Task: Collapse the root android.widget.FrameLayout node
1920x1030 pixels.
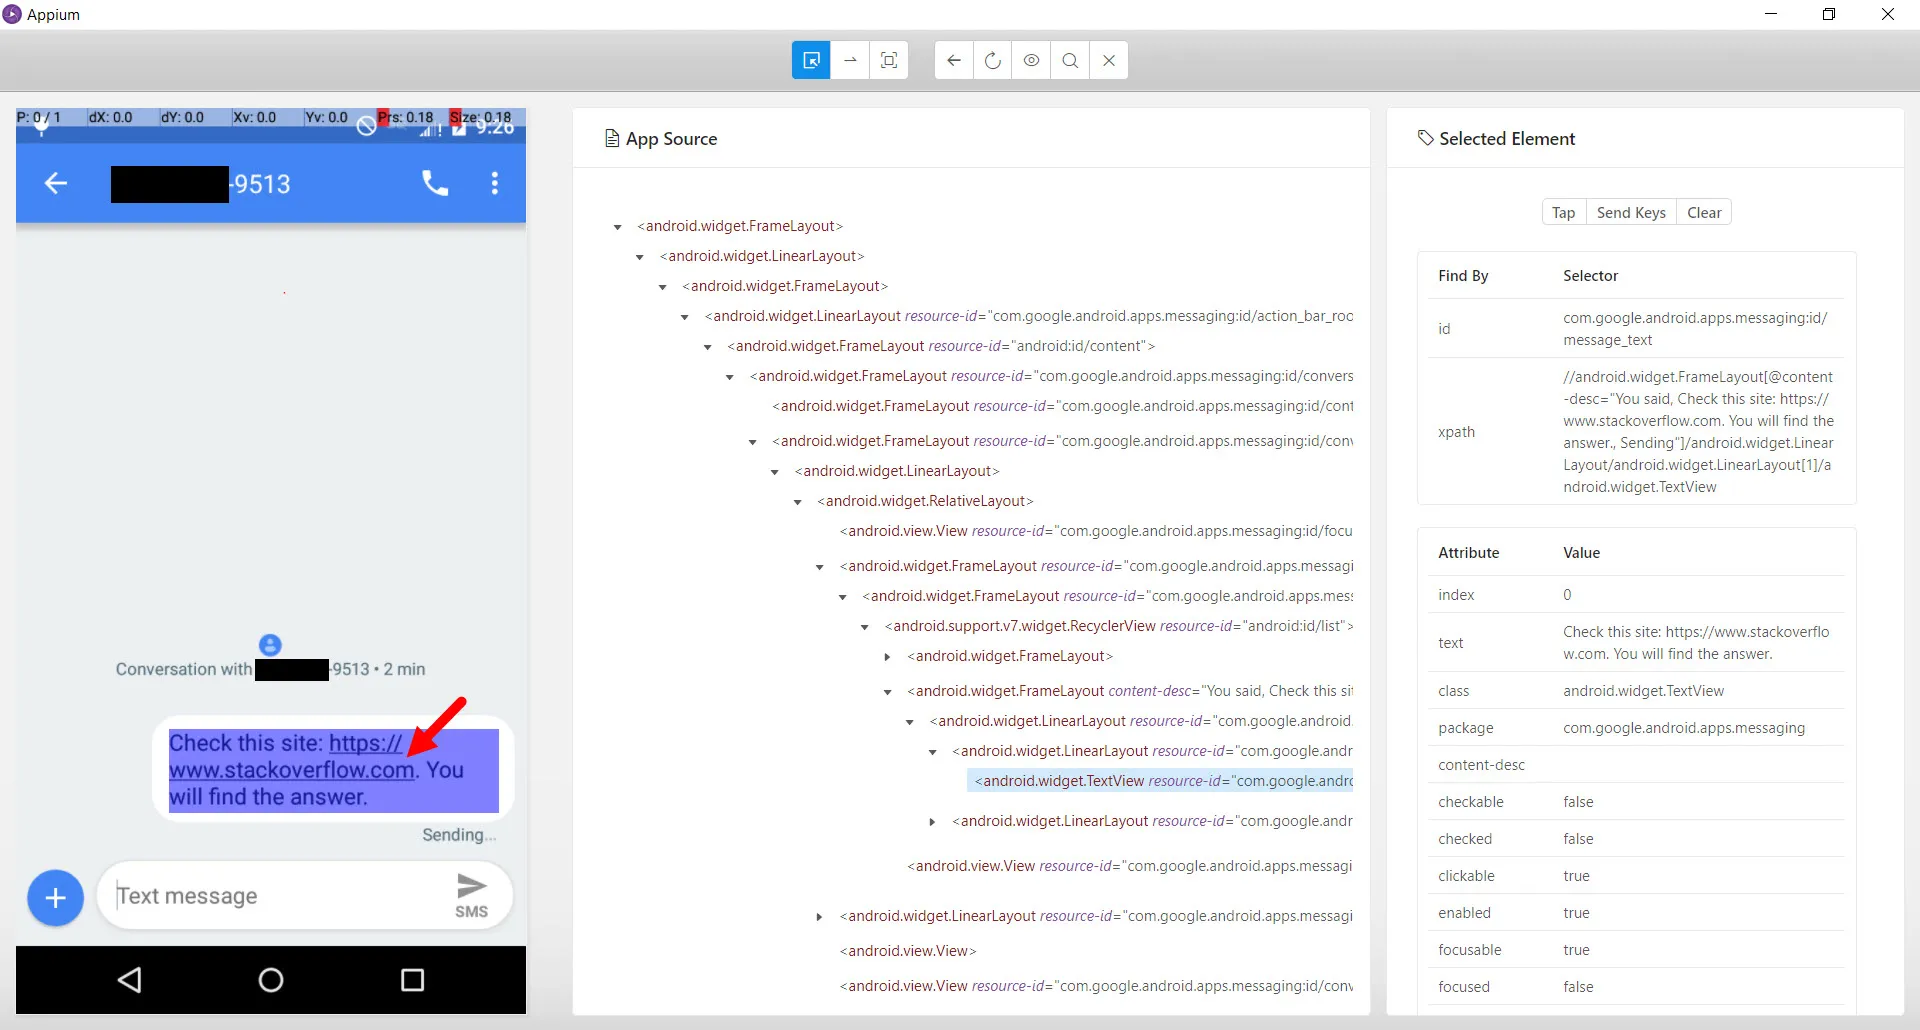Action: click(x=618, y=227)
